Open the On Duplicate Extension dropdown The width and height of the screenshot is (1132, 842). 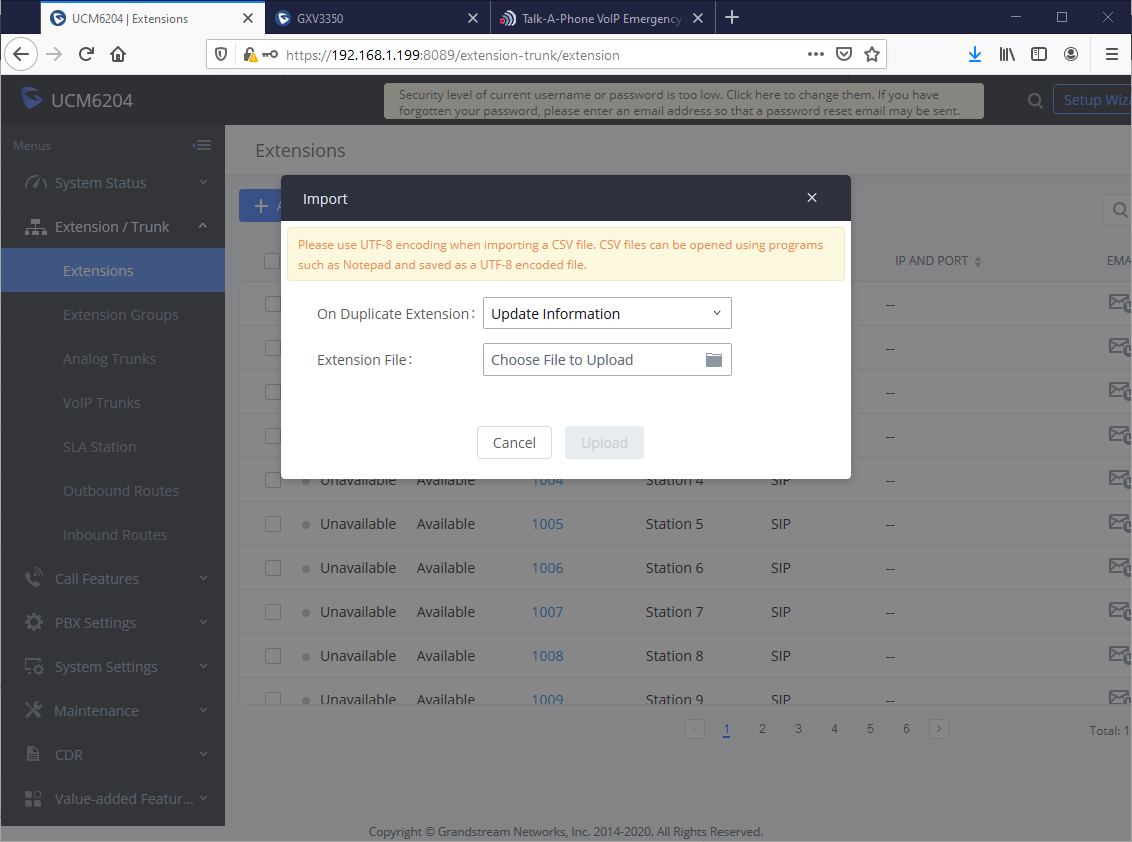click(606, 313)
